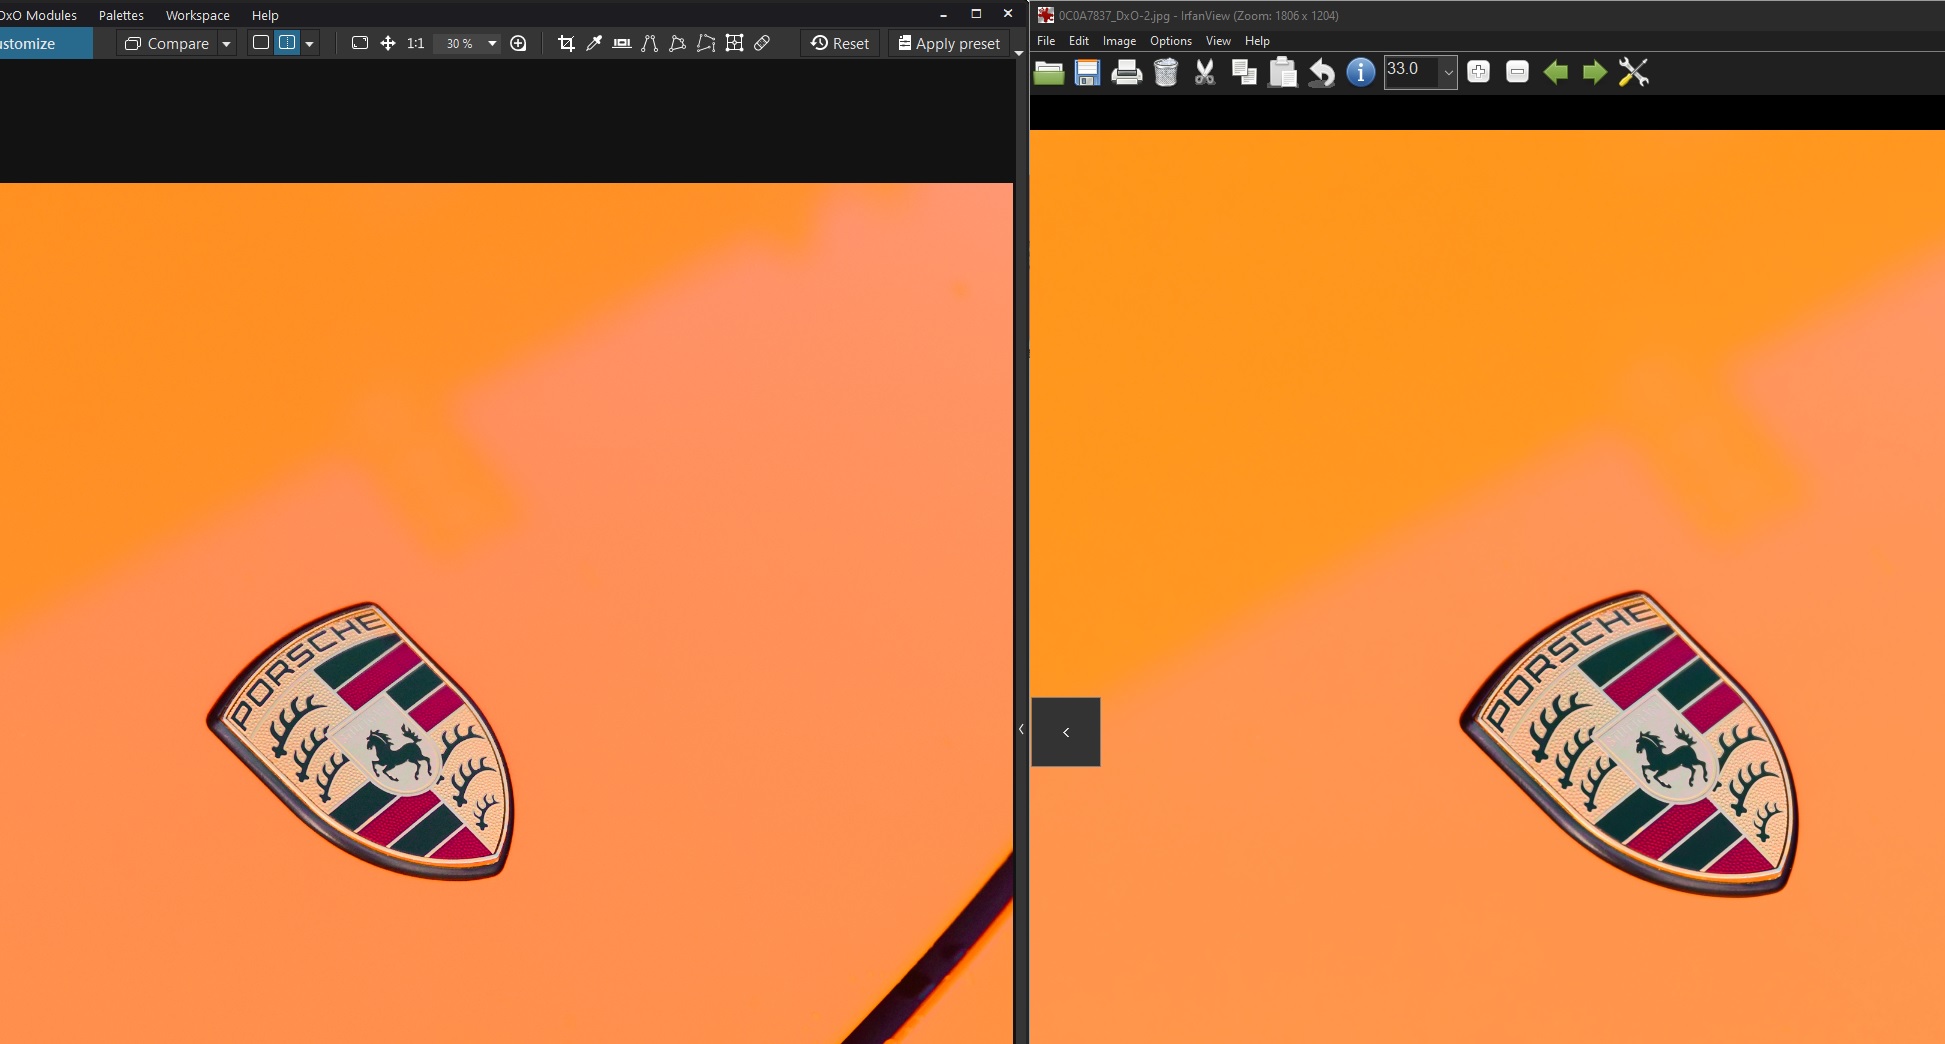
Task: Pick the white balance eyedropper tool
Action: (x=594, y=43)
